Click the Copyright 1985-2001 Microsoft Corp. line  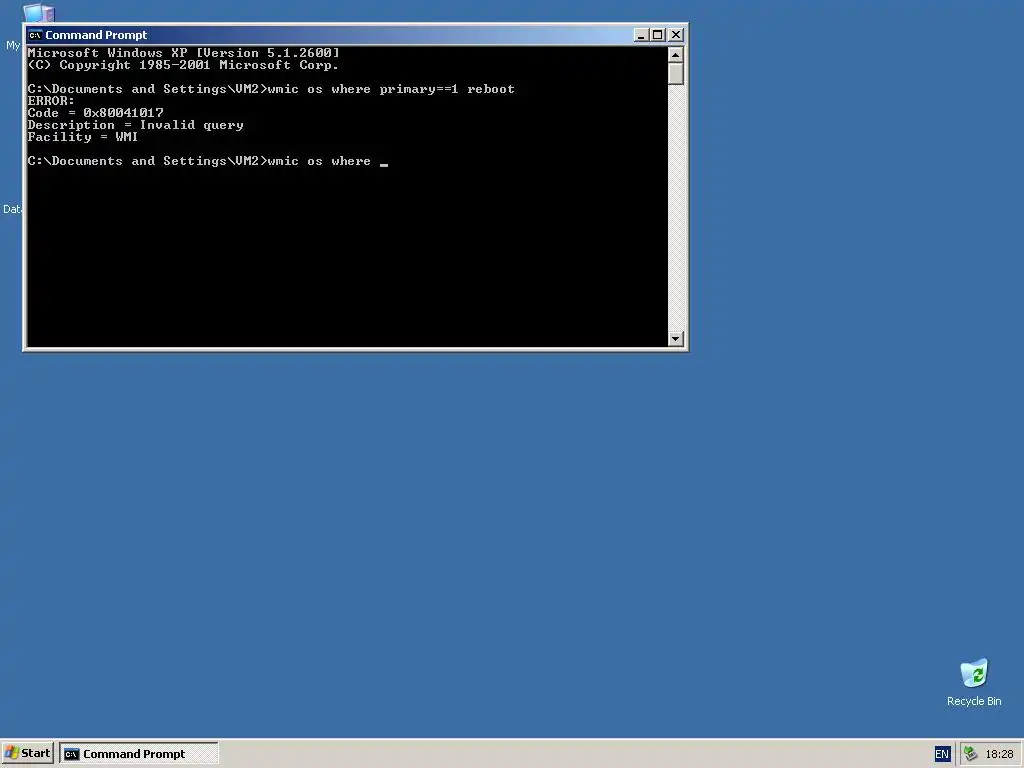click(183, 65)
